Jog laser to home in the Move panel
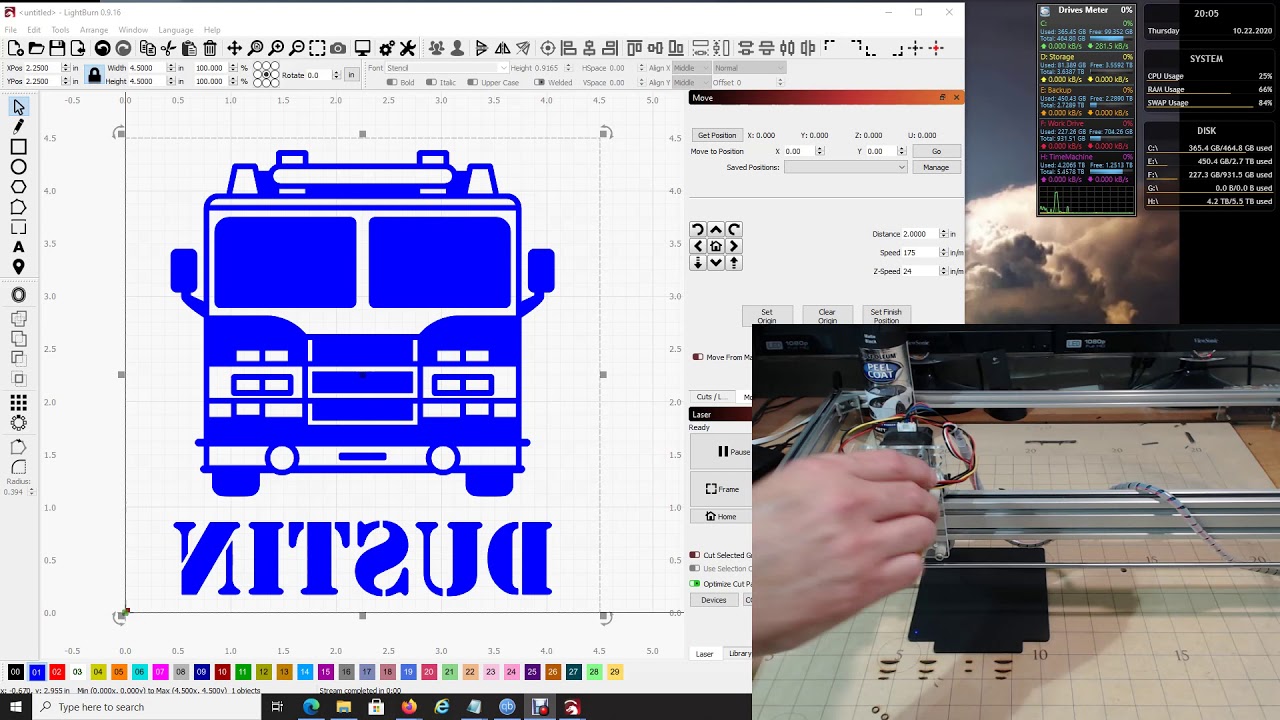The height and width of the screenshot is (720, 1280). [x=716, y=246]
